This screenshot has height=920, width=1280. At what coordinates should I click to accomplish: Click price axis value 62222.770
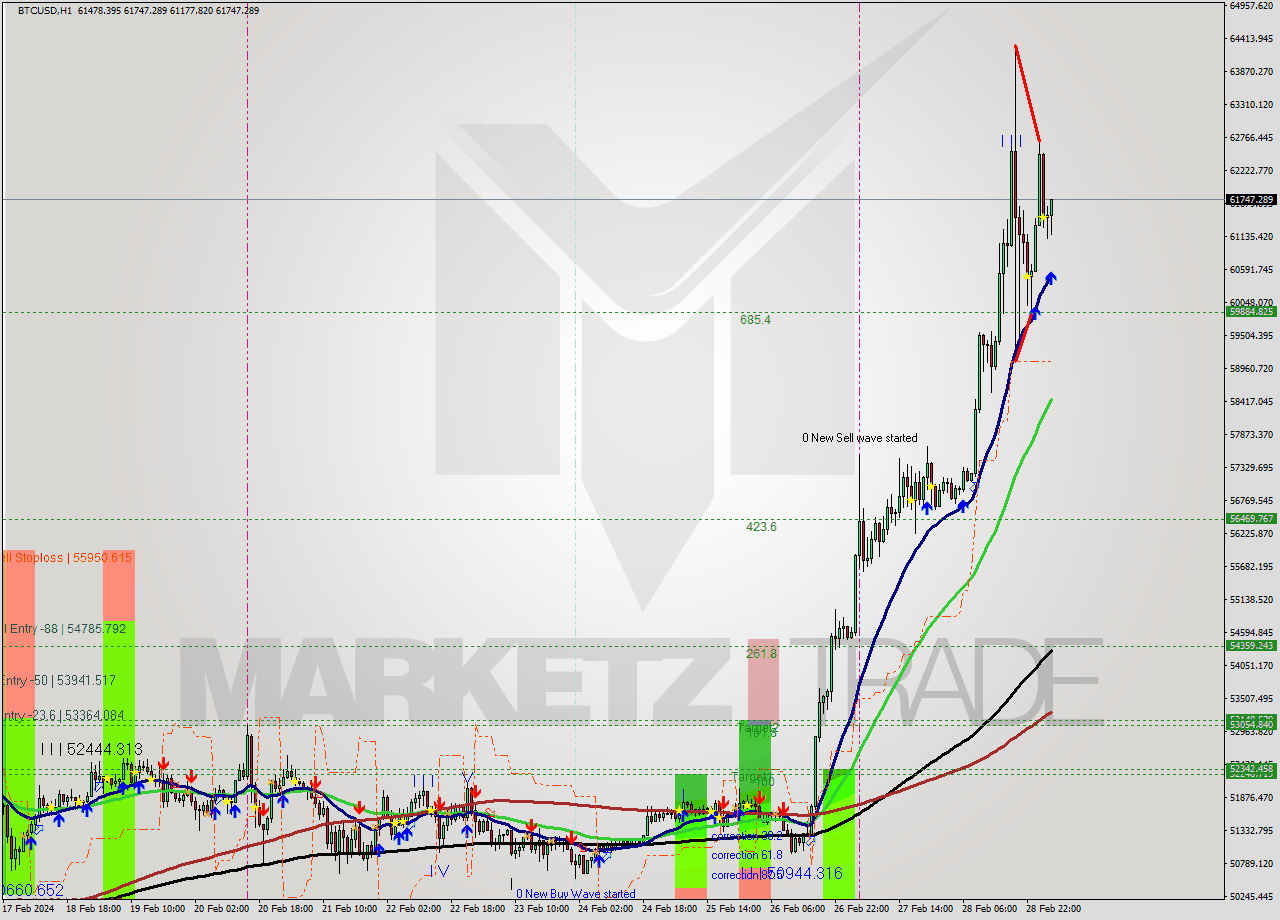click(1250, 171)
